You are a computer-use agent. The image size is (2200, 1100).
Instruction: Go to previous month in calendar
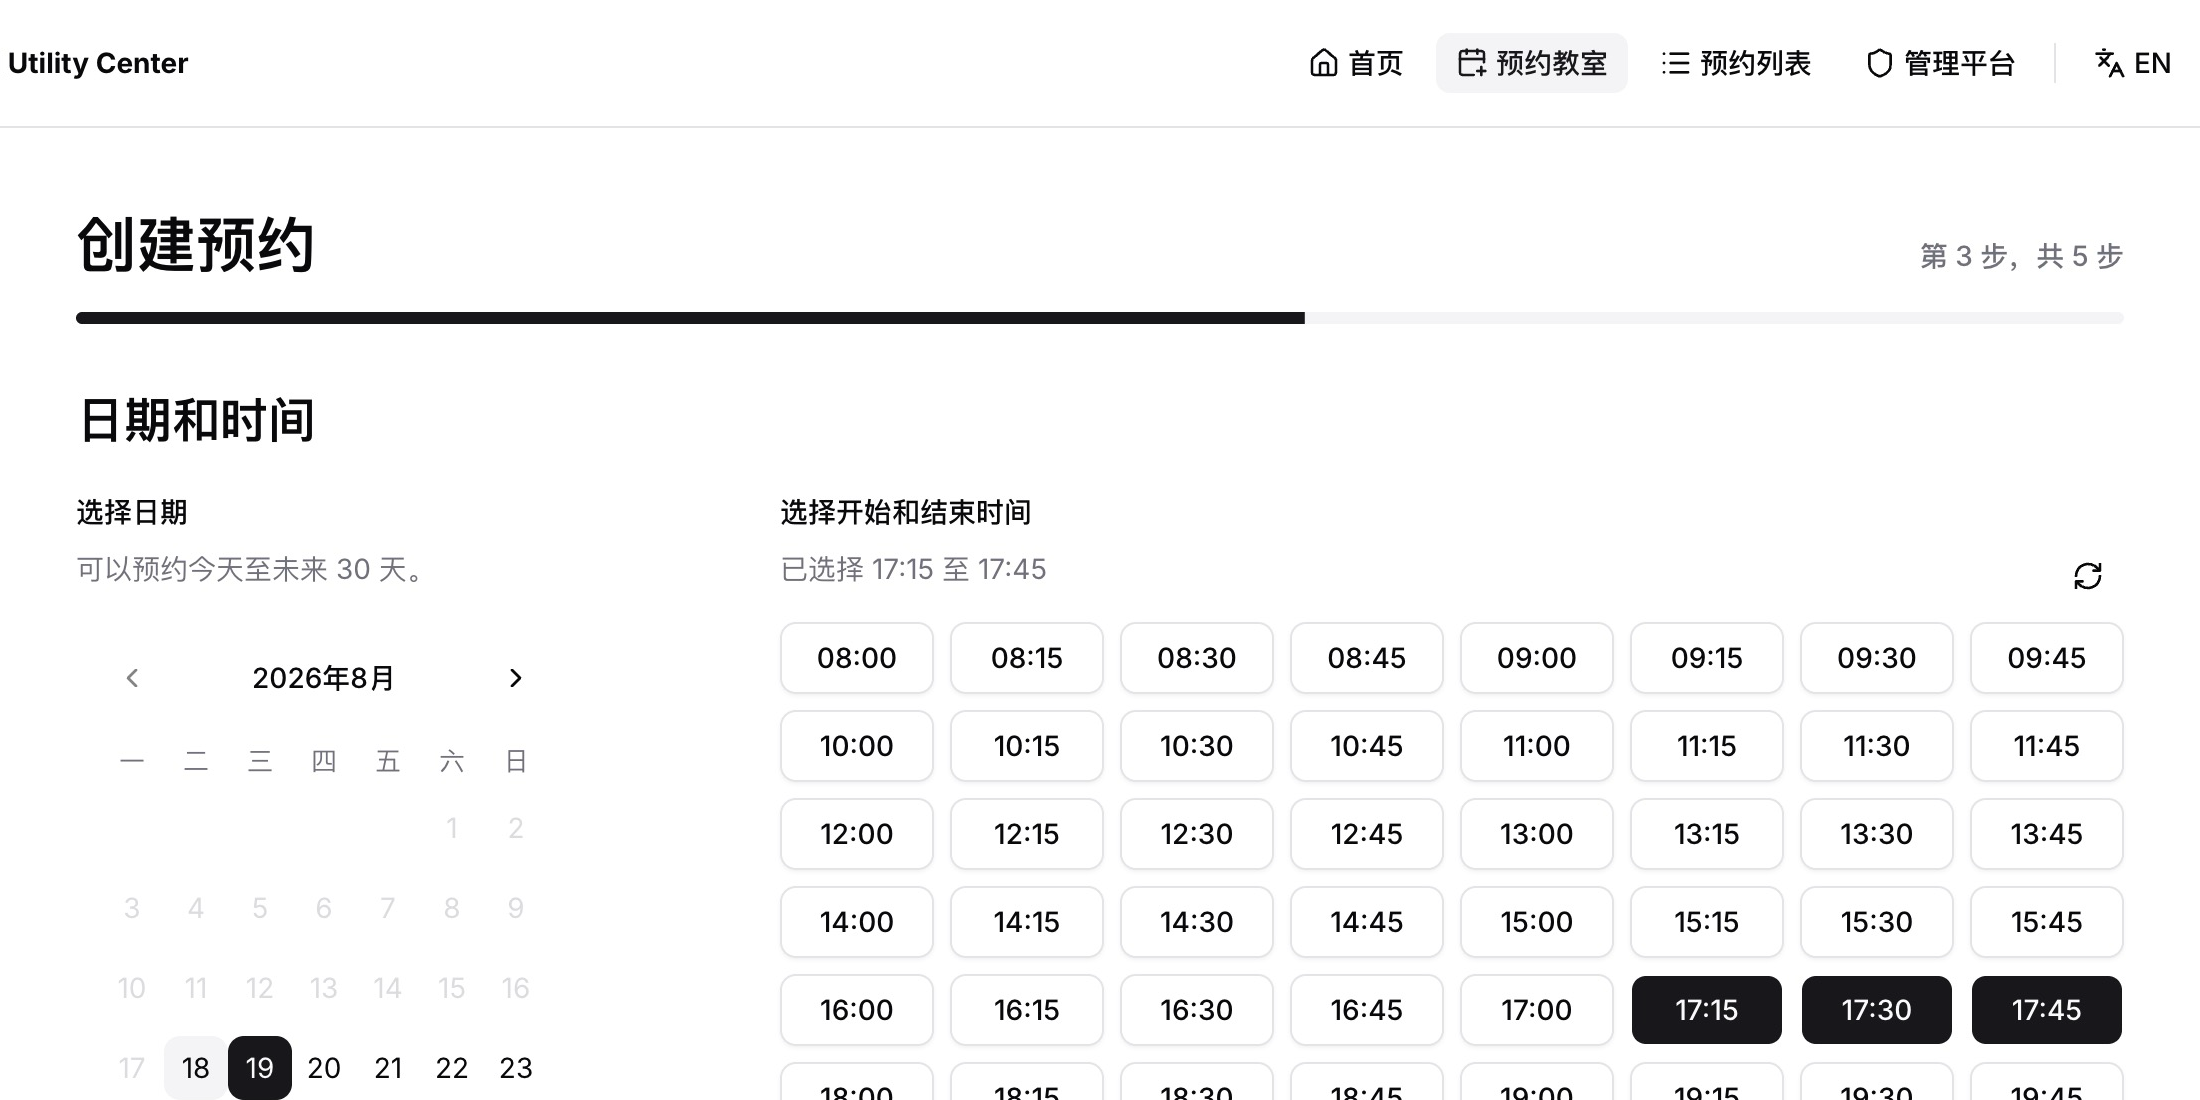132,678
